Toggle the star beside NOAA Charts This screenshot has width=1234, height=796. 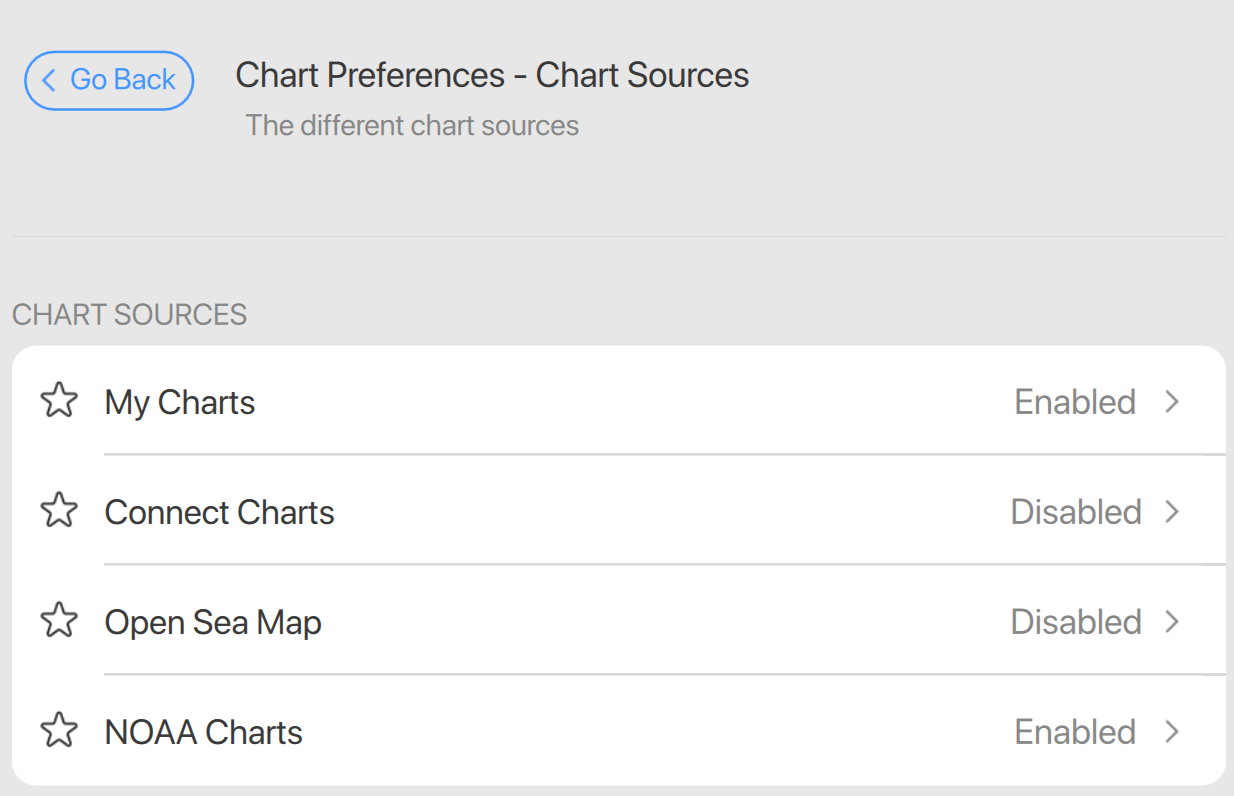point(59,731)
